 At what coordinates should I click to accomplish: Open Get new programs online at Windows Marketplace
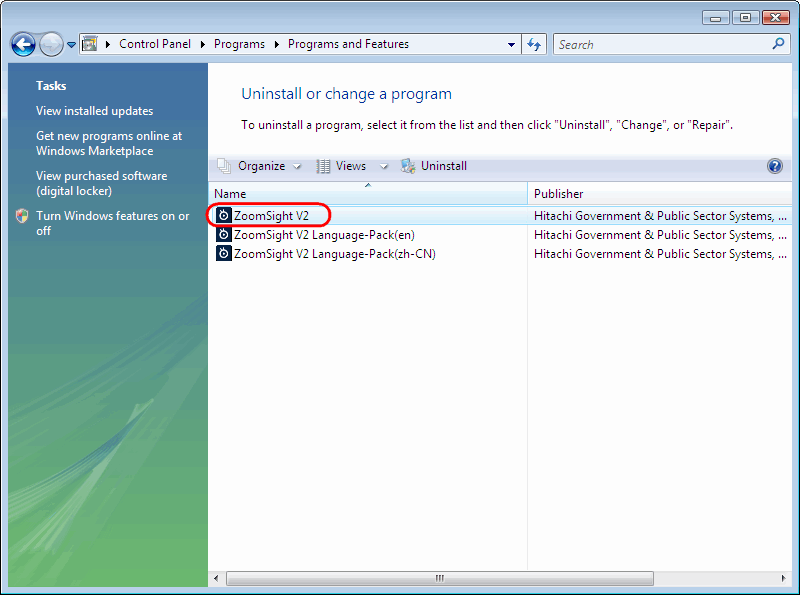109,143
